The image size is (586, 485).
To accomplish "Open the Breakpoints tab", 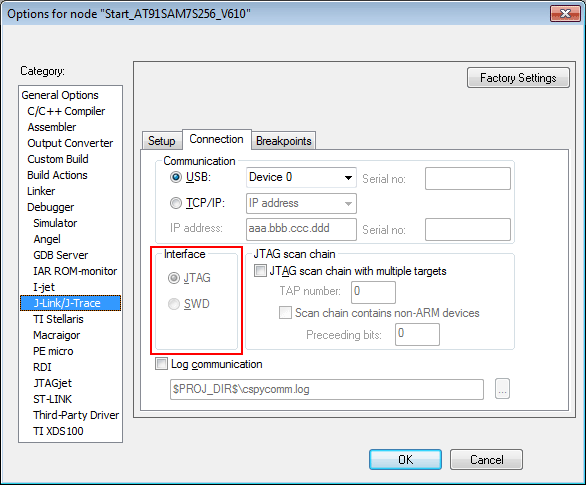I will coord(284,141).
